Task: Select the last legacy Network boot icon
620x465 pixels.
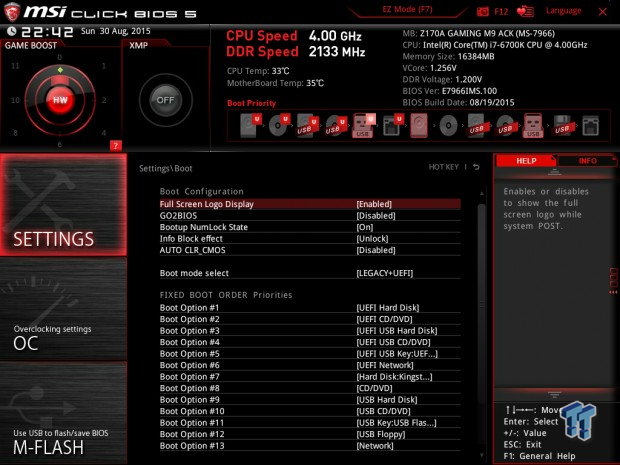Action: coord(590,126)
